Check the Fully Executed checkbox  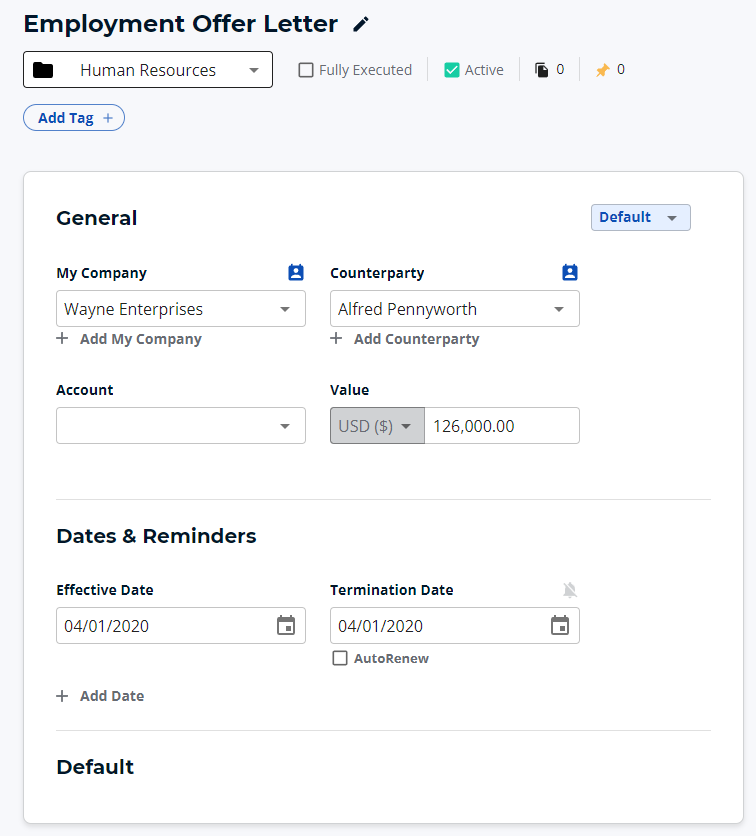pos(305,70)
